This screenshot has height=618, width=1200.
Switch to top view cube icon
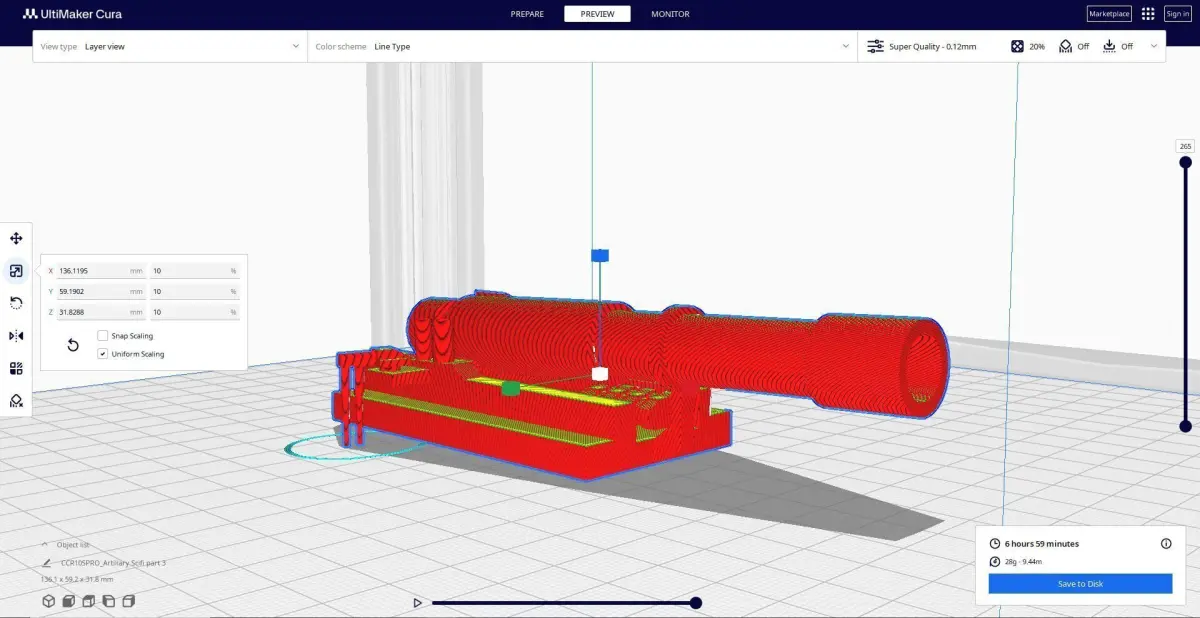(88, 601)
